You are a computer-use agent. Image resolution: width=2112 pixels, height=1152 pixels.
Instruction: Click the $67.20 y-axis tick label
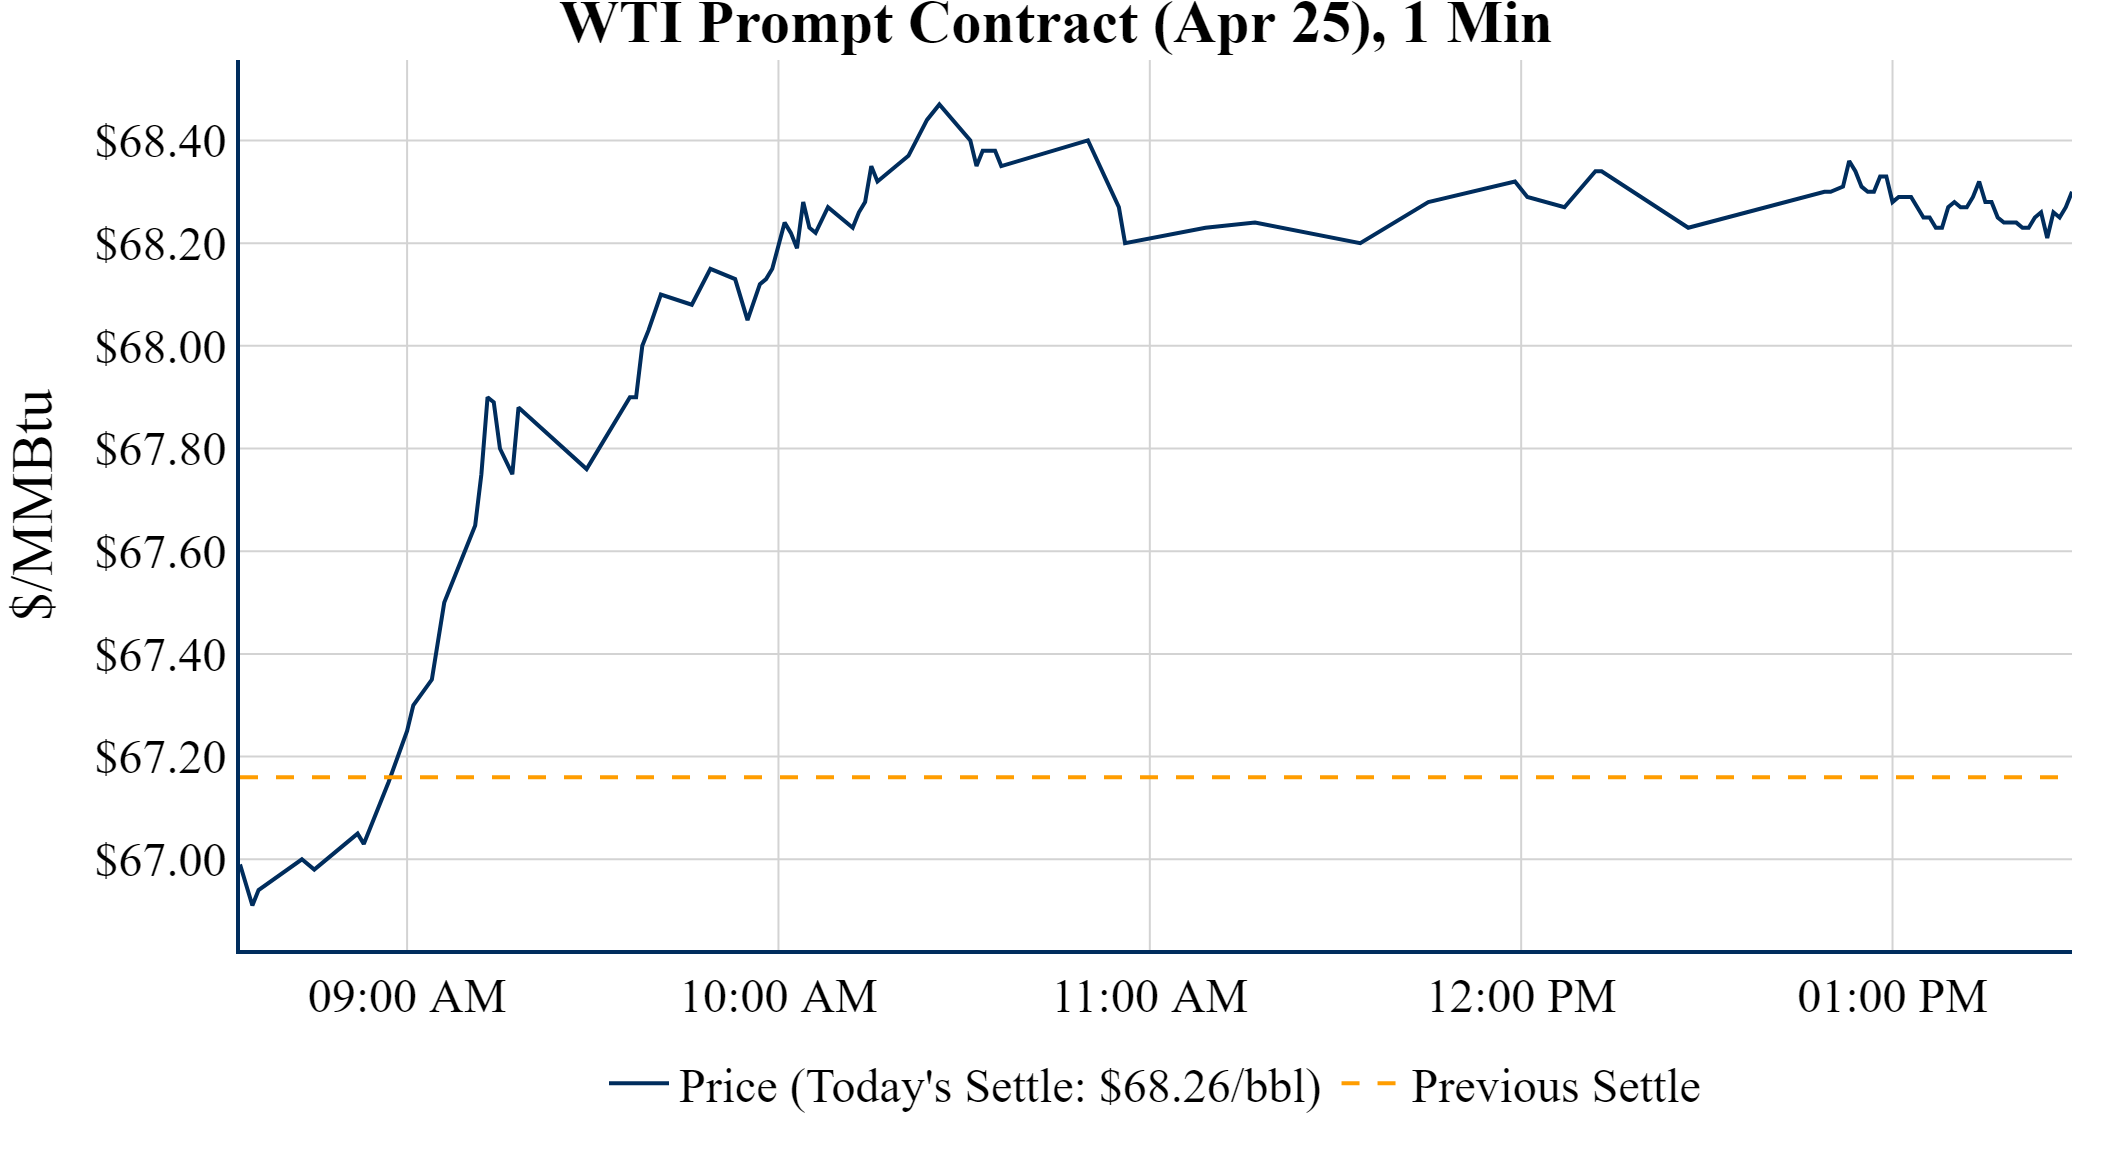click(160, 758)
